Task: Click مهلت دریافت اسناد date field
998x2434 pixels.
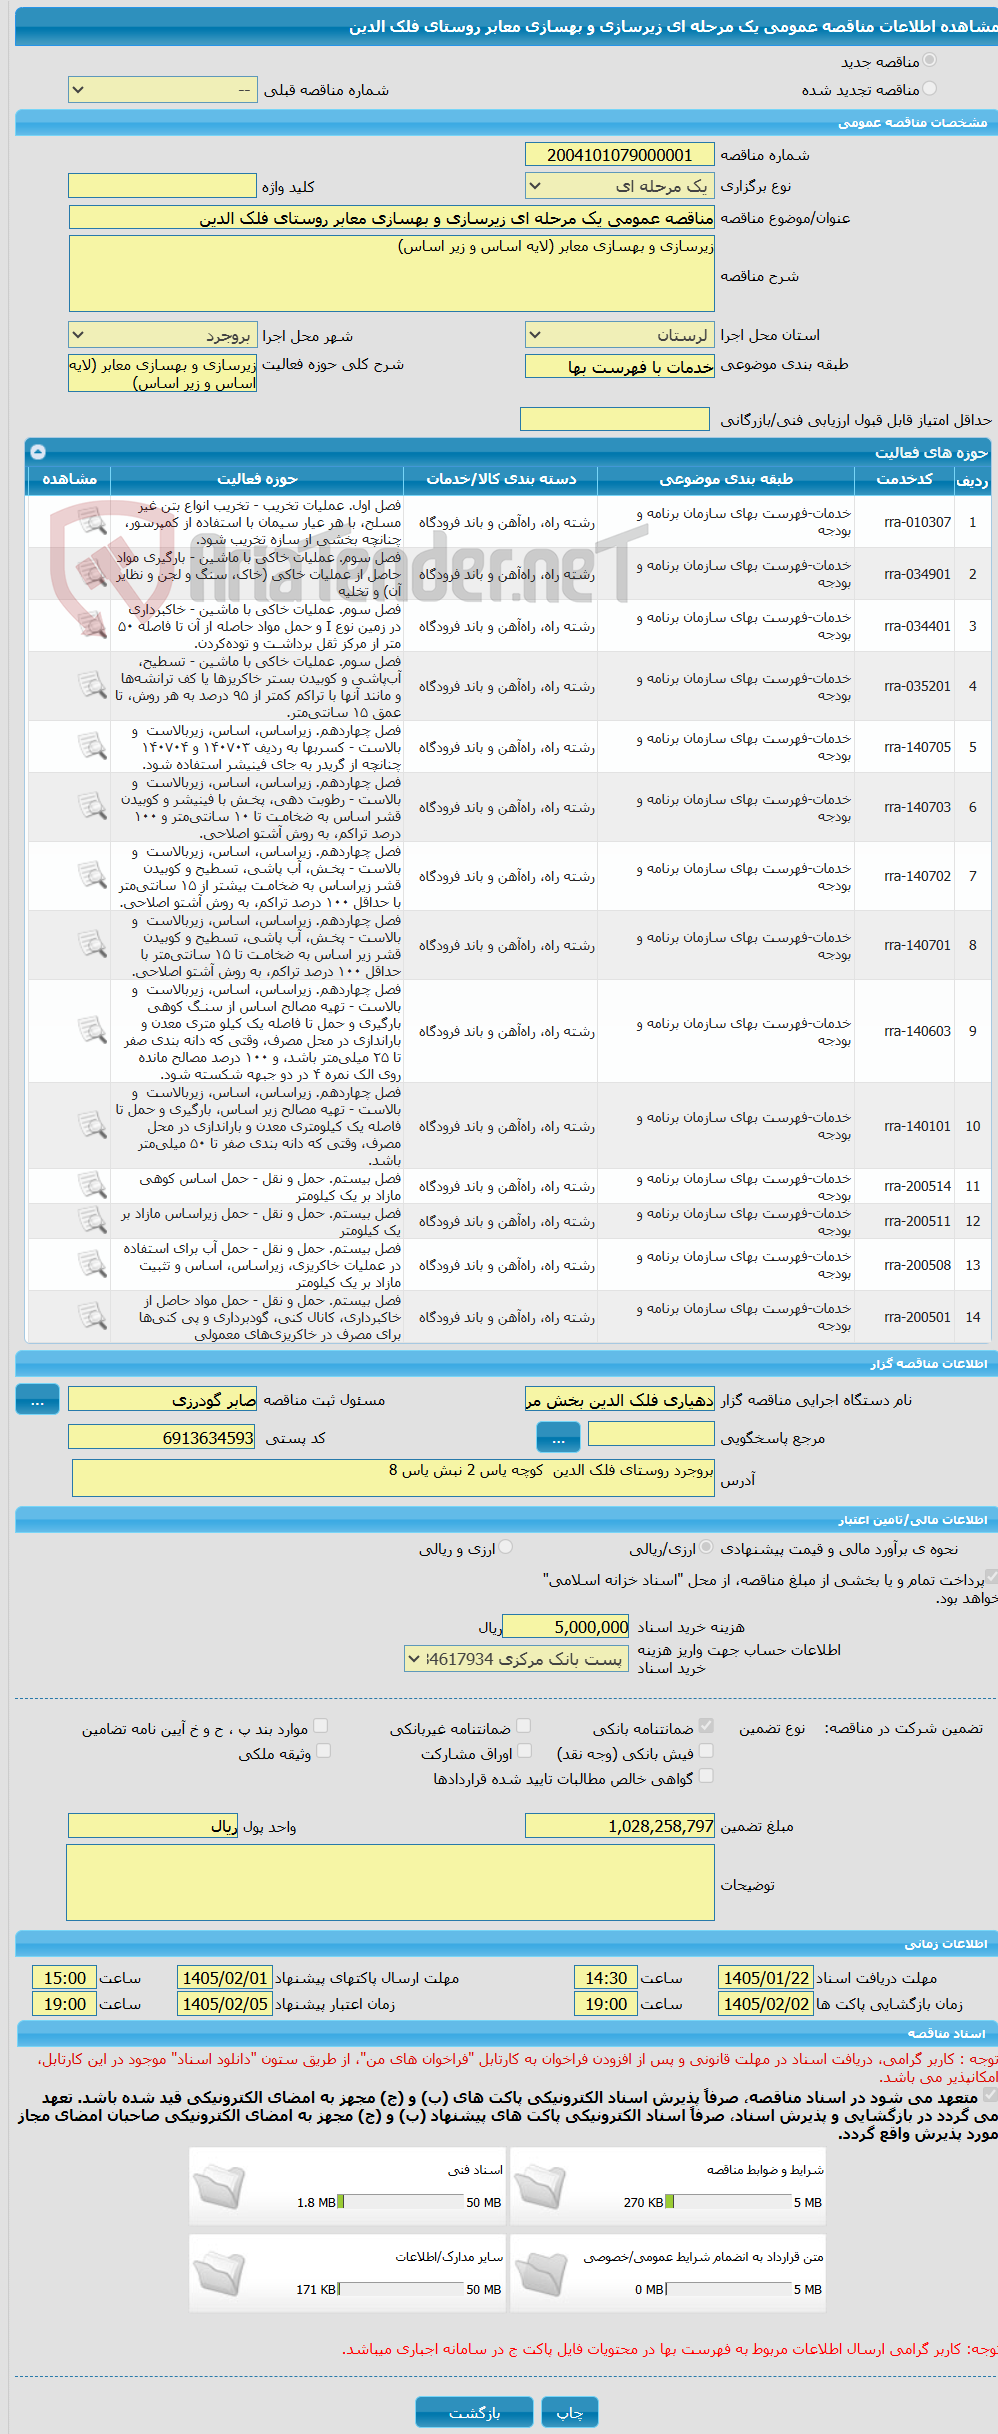Action: tap(766, 1978)
